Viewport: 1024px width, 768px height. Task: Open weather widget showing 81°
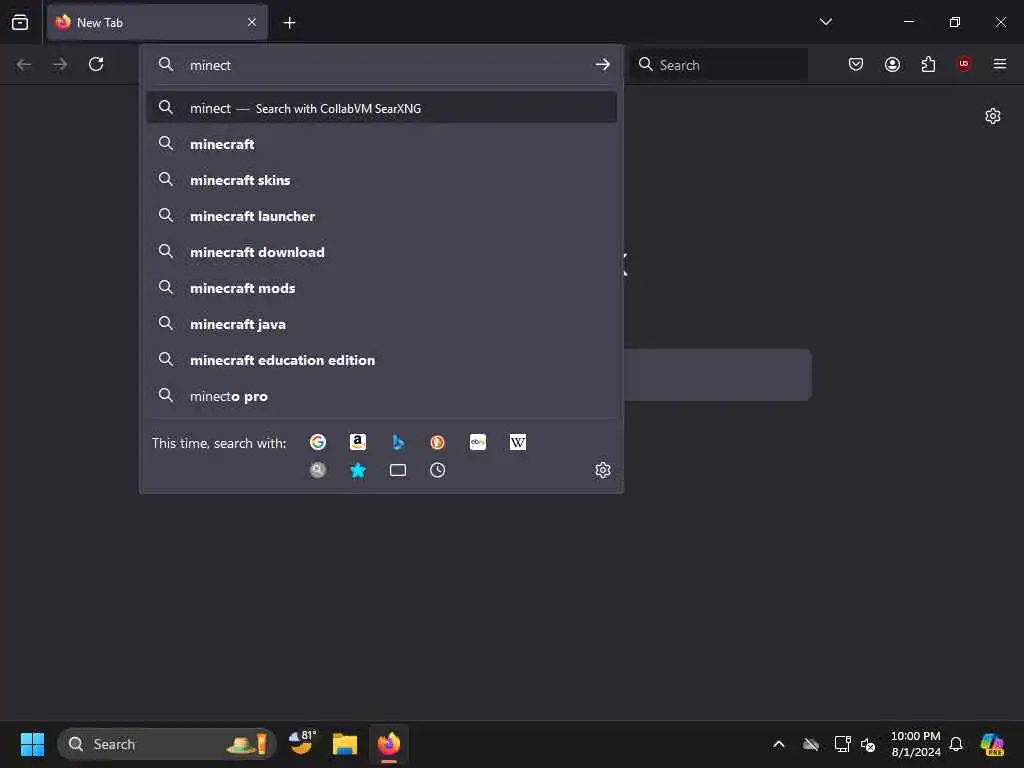point(303,743)
